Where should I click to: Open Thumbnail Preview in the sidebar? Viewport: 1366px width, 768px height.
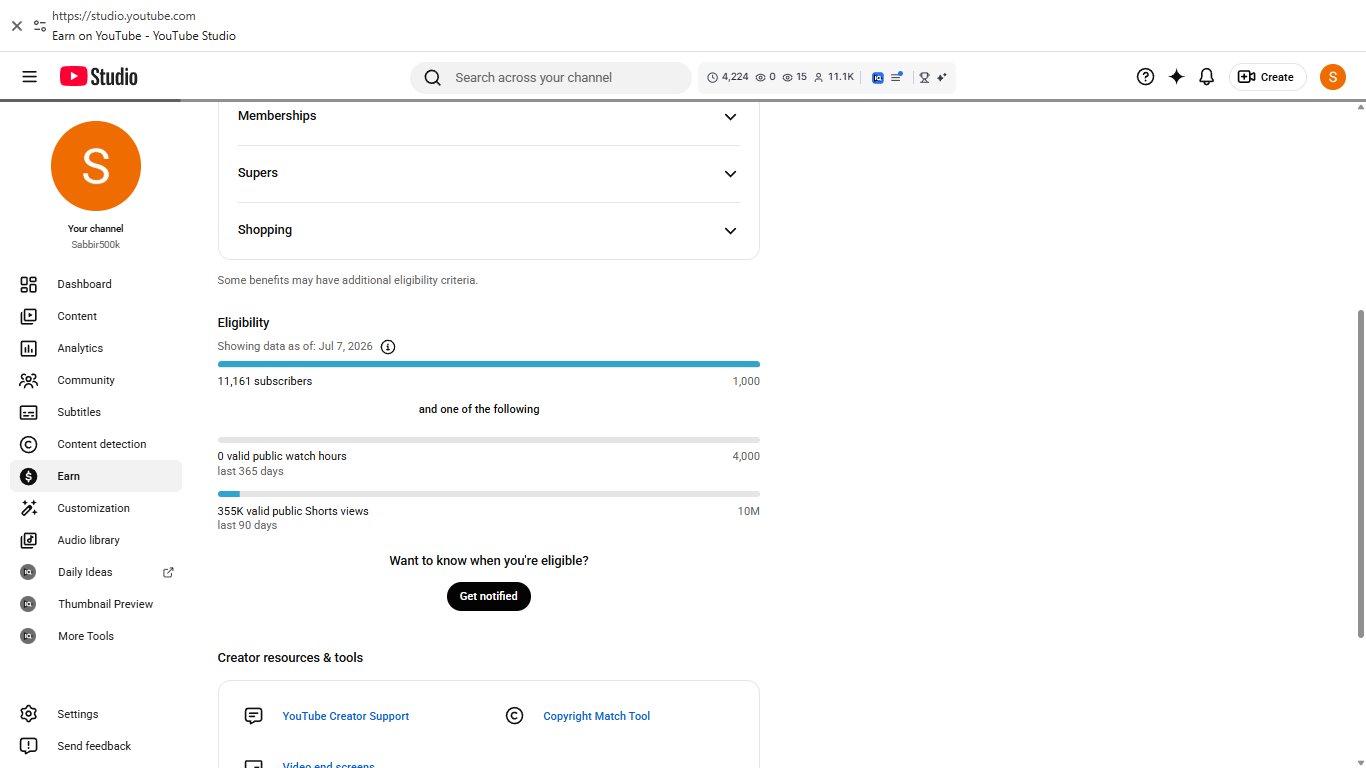coord(96,604)
